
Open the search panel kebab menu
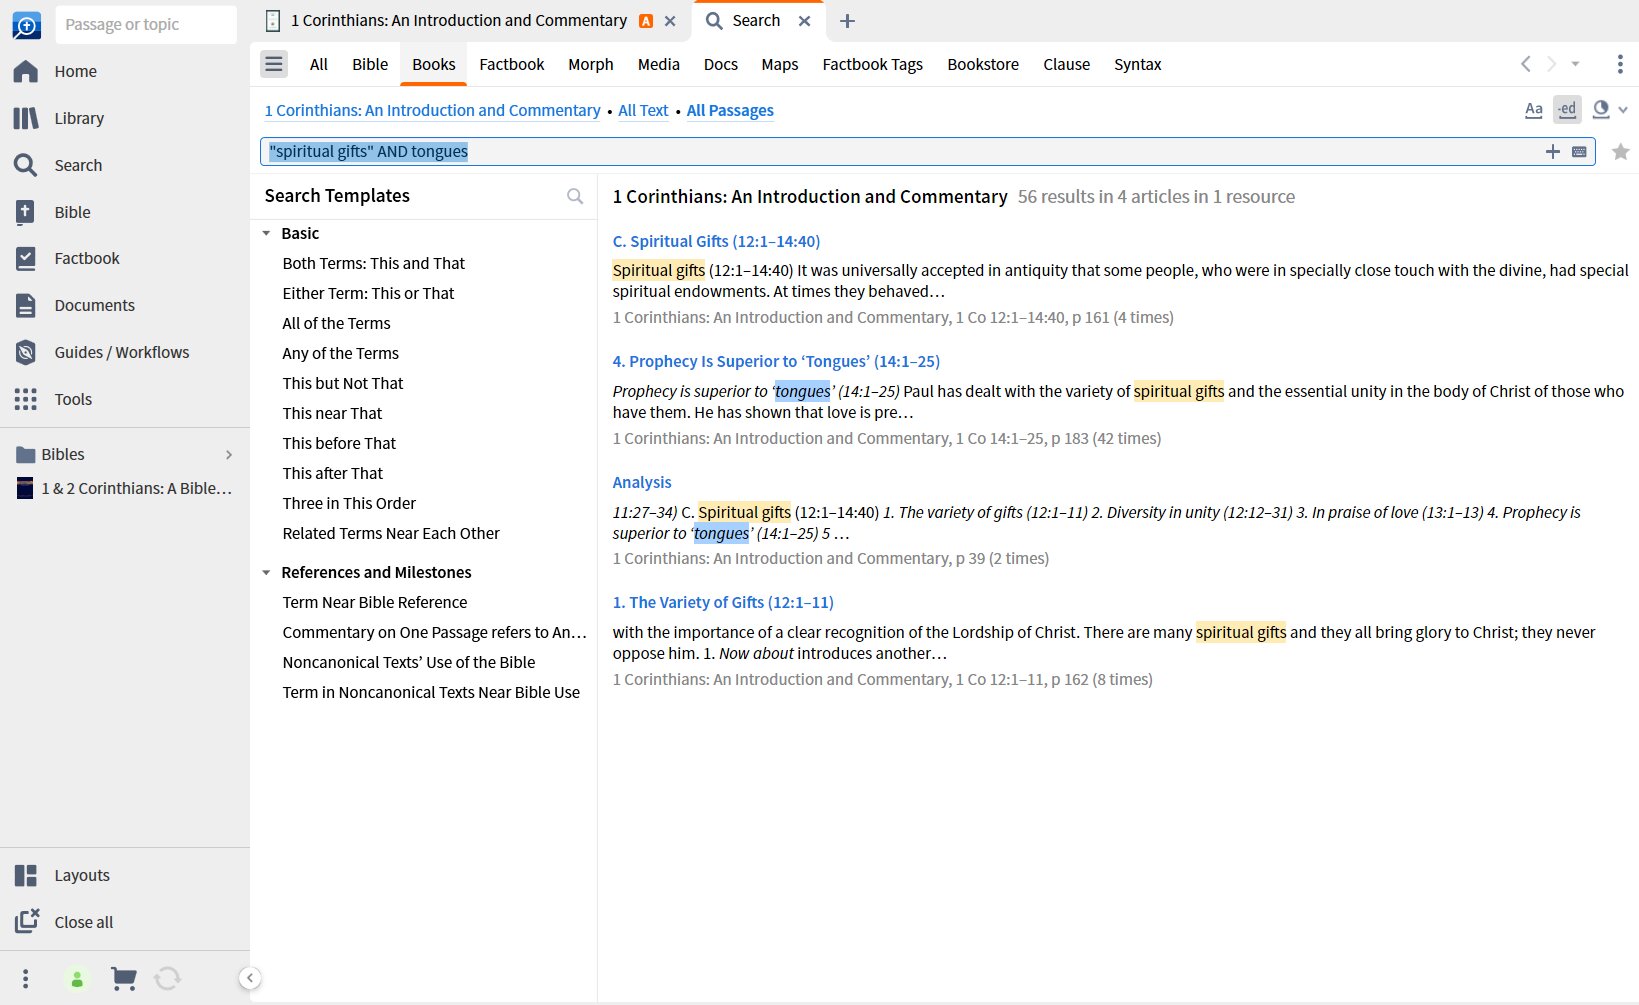[x=1620, y=64]
